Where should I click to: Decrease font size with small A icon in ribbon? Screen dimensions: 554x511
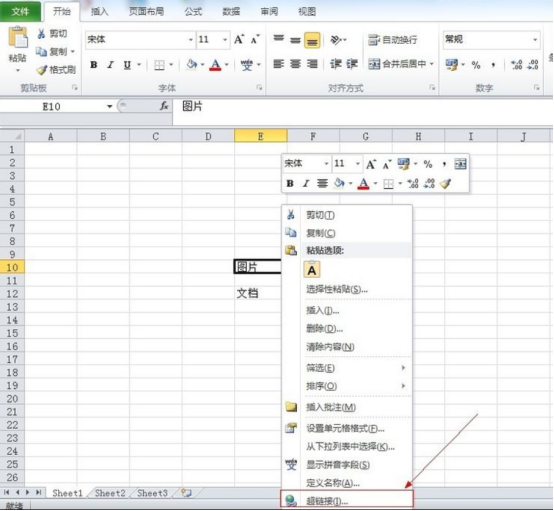pos(255,39)
